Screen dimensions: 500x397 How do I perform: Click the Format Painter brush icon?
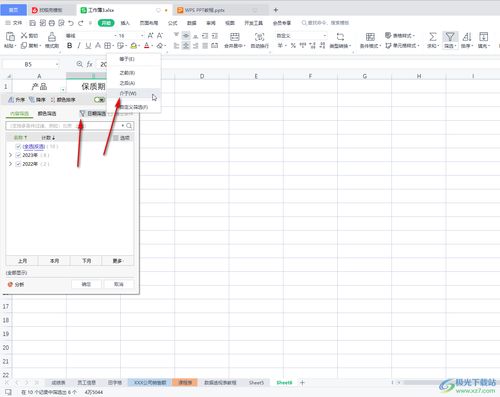pyautogui.click(x=52, y=36)
